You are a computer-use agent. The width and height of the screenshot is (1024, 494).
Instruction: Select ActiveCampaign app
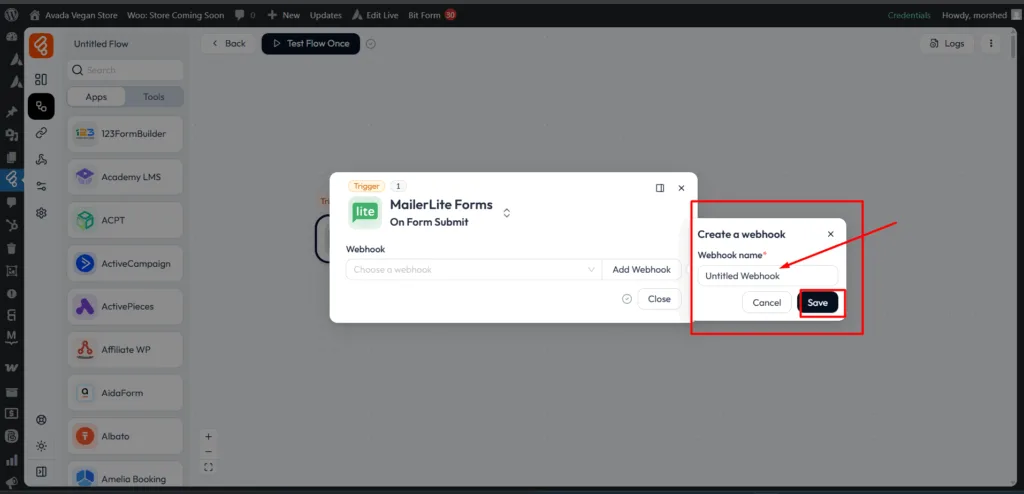click(125, 263)
